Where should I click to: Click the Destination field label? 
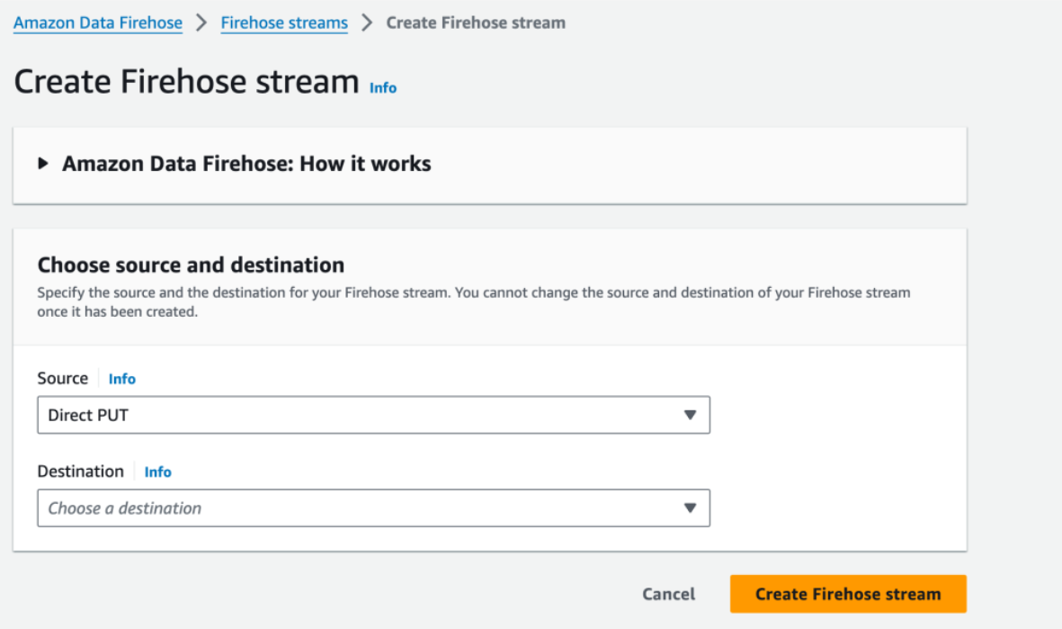coord(80,472)
